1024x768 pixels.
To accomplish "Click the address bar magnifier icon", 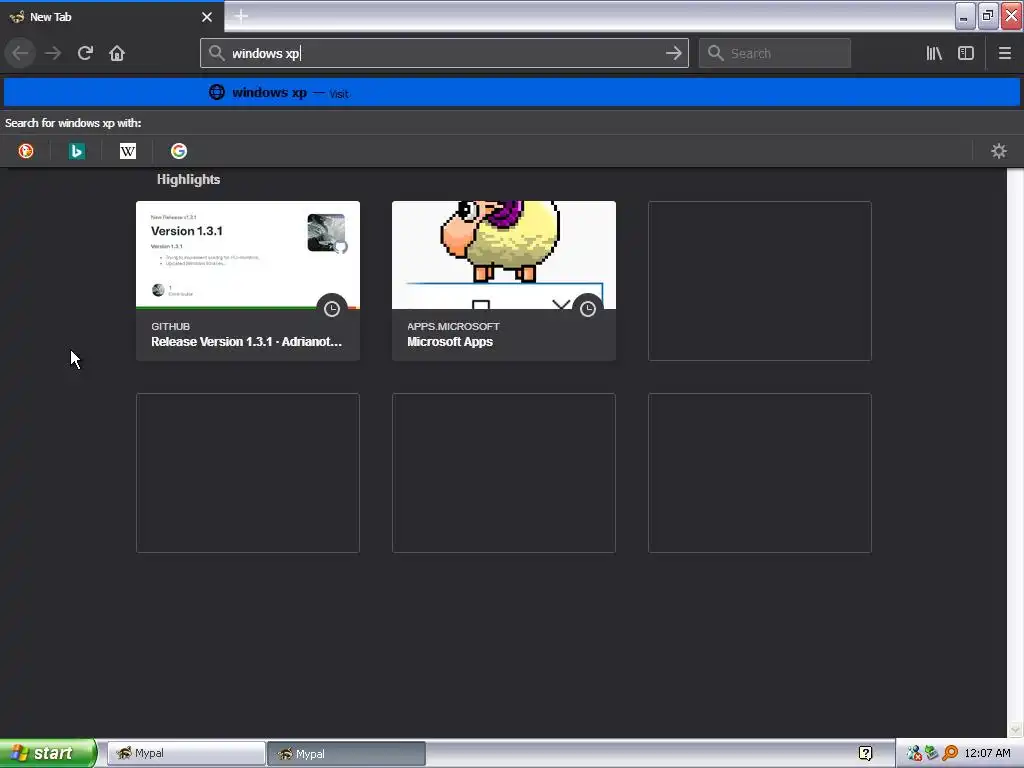I will coord(217,53).
